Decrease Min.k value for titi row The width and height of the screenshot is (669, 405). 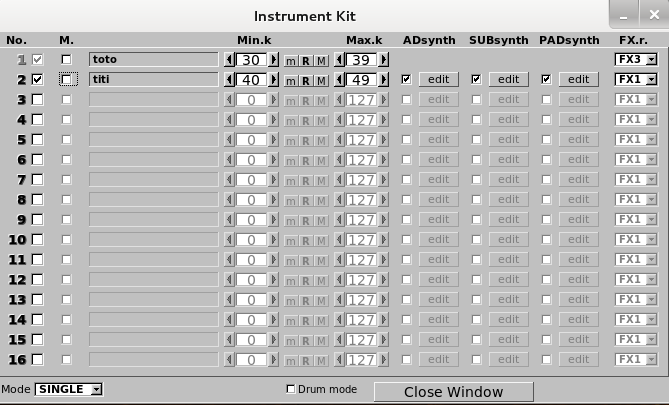[229, 79]
